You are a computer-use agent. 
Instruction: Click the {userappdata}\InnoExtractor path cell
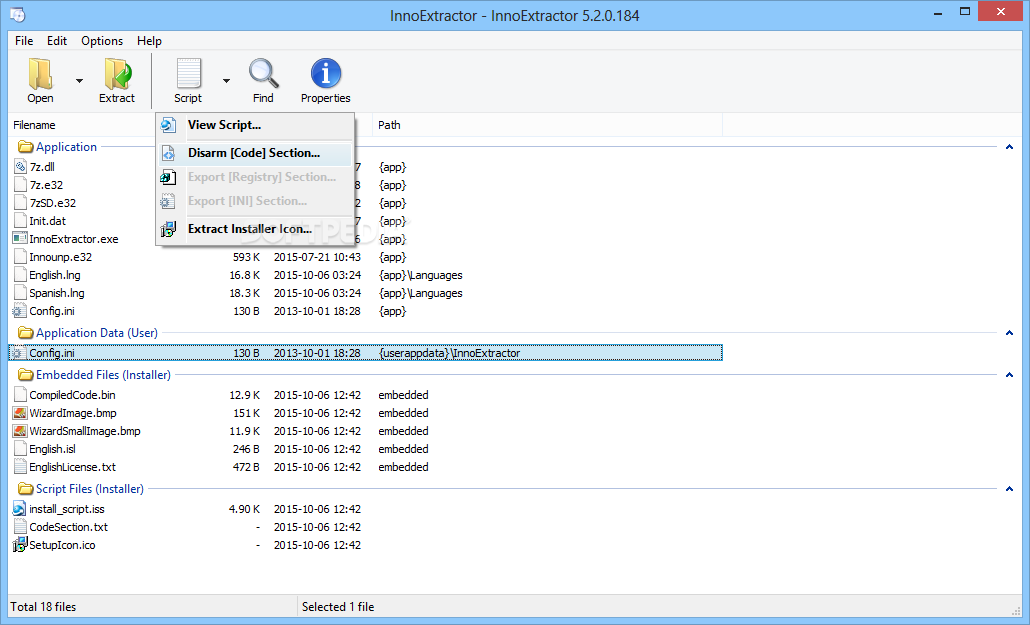coord(449,353)
